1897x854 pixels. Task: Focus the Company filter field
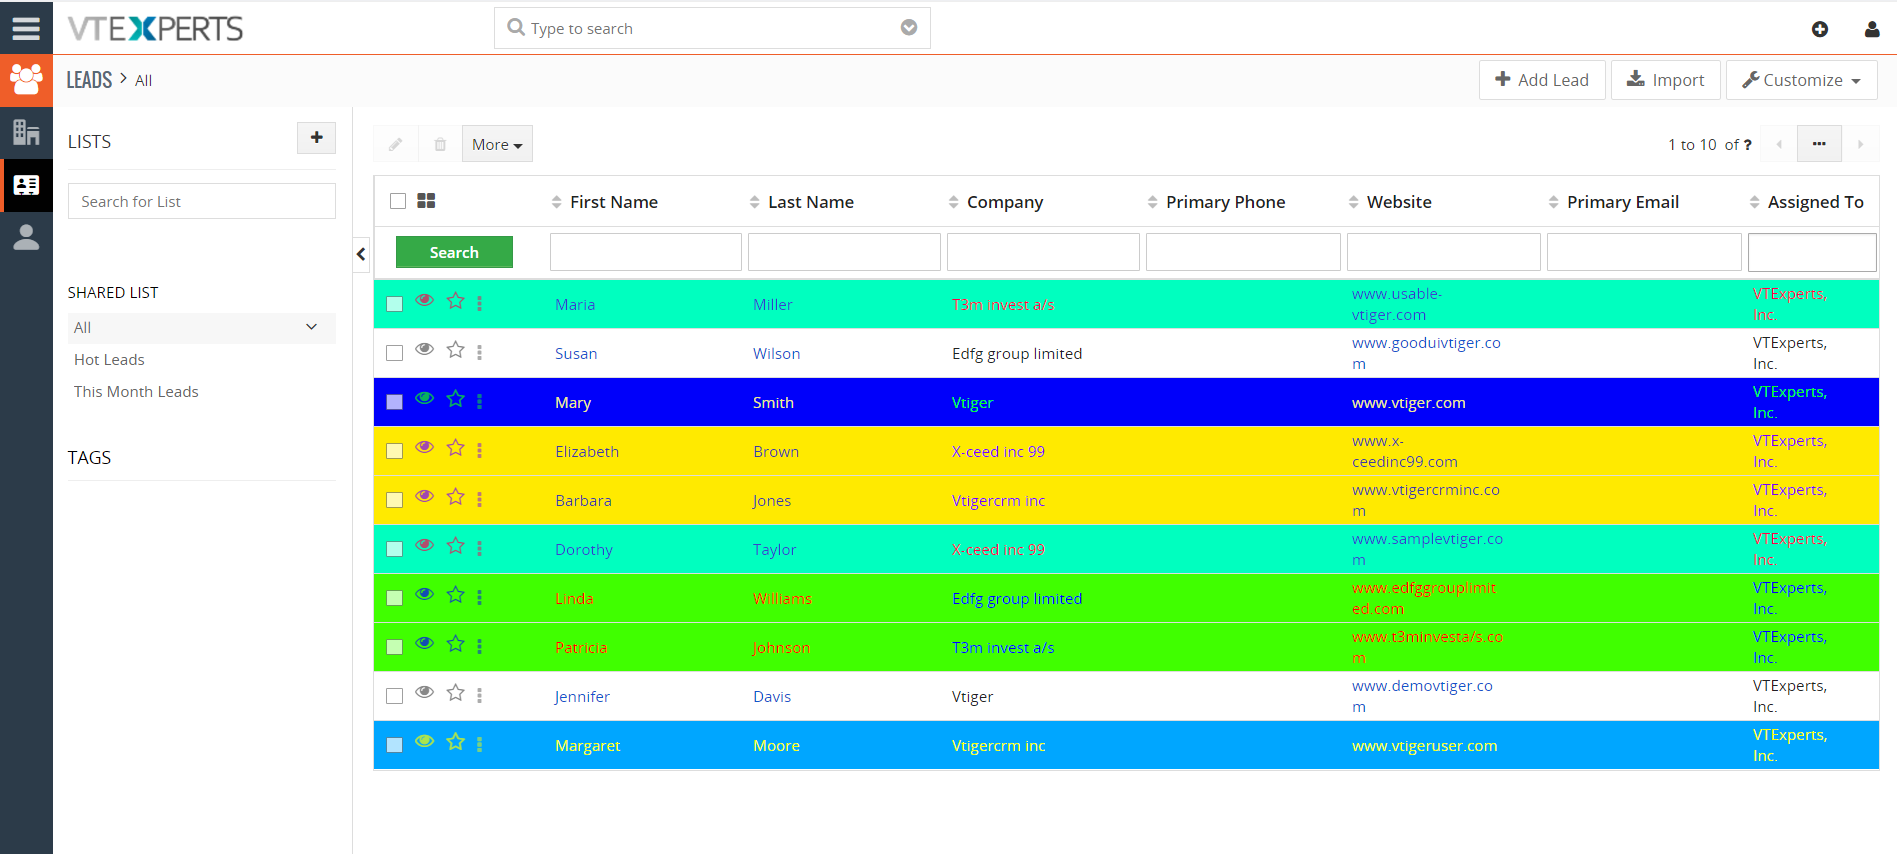(x=1043, y=252)
